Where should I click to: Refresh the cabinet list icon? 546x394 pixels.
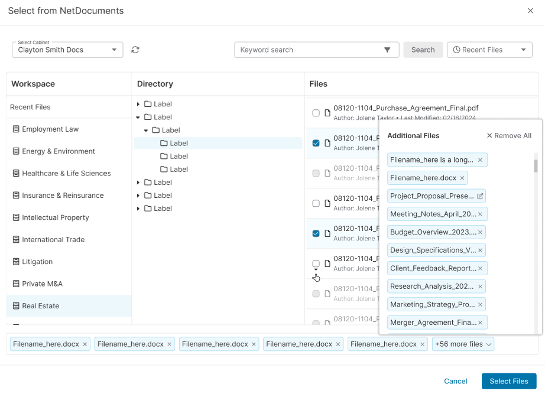pyautogui.click(x=135, y=50)
